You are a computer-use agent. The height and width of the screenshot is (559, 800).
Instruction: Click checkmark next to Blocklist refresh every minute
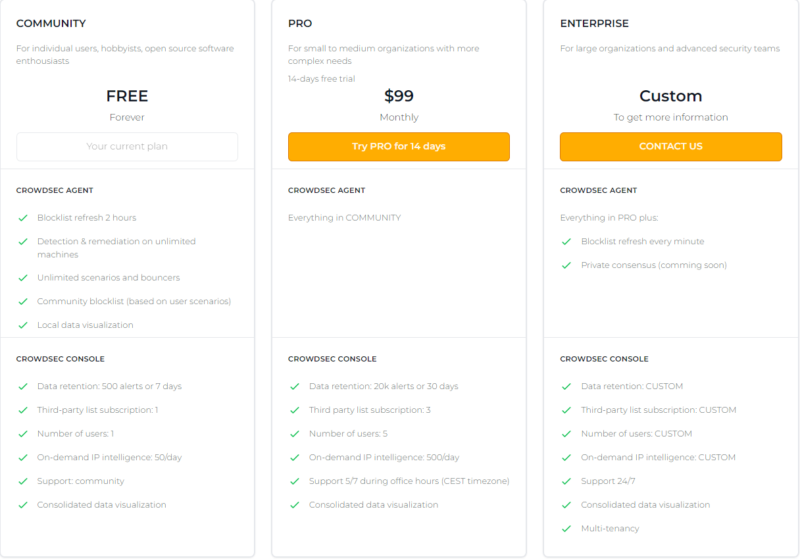click(x=566, y=241)
